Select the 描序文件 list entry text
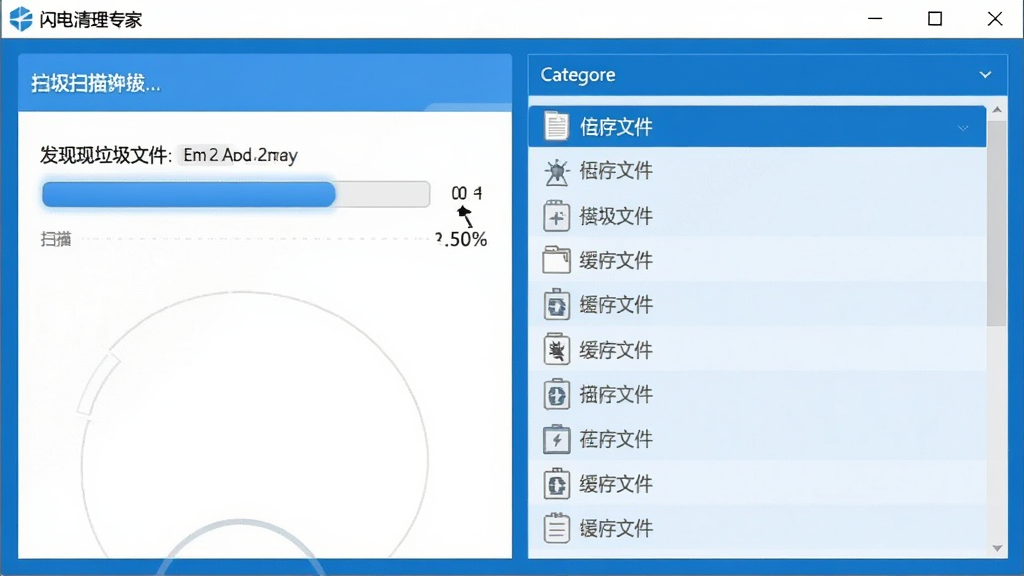The image size is (1024, 576). 616,394
